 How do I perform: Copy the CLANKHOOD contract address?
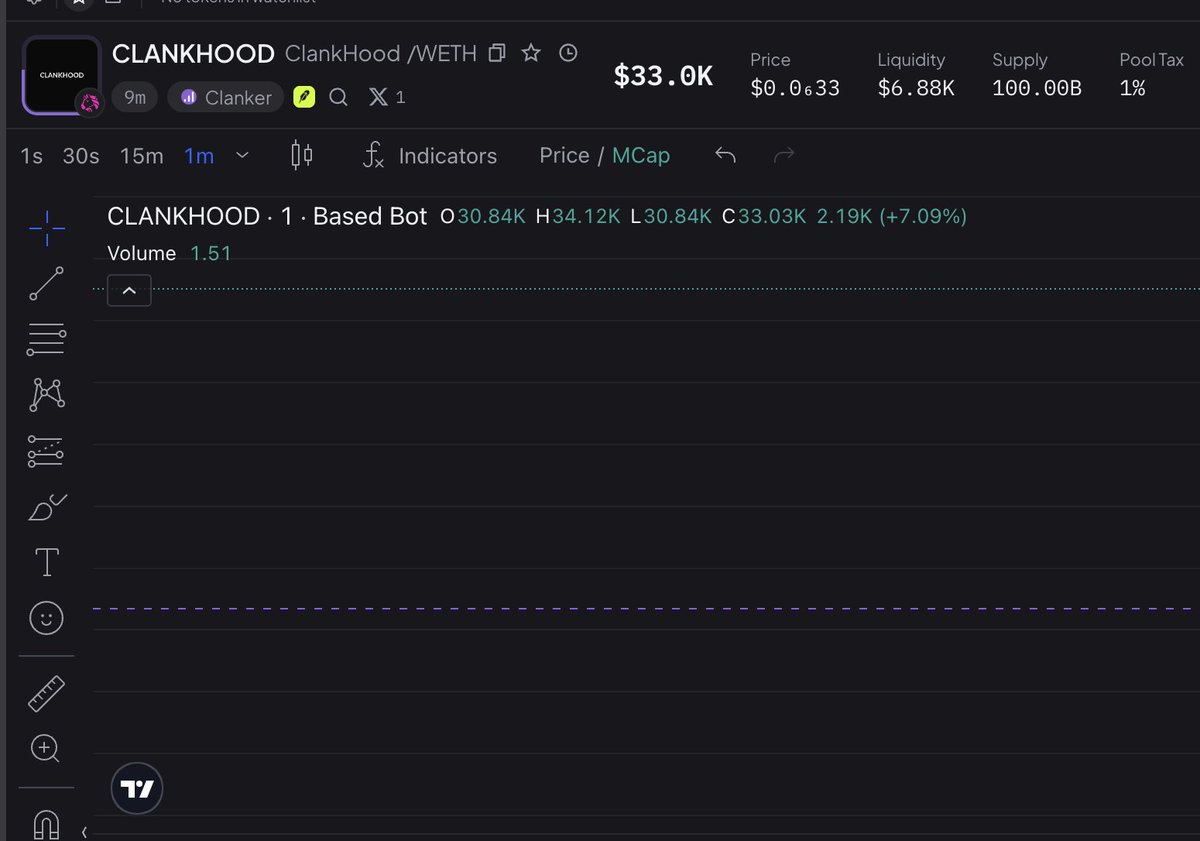tap(497, 53)
